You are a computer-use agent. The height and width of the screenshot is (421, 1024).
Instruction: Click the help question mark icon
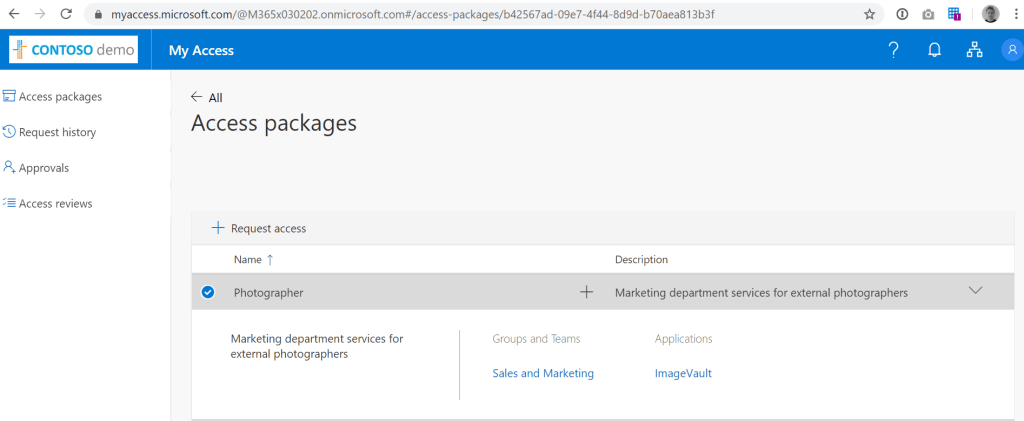pos(894,51)
